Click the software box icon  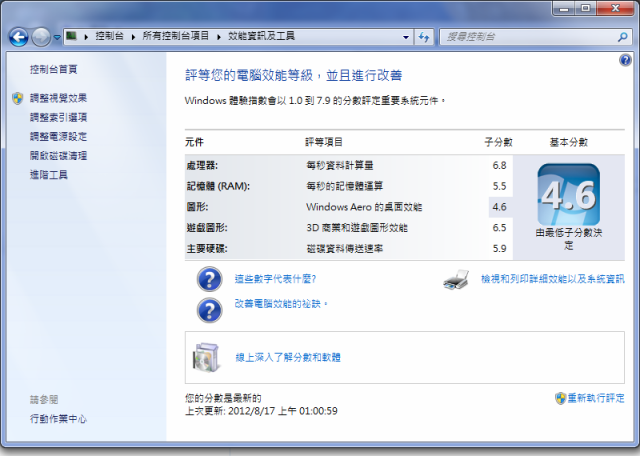click(x=207, y=357)
